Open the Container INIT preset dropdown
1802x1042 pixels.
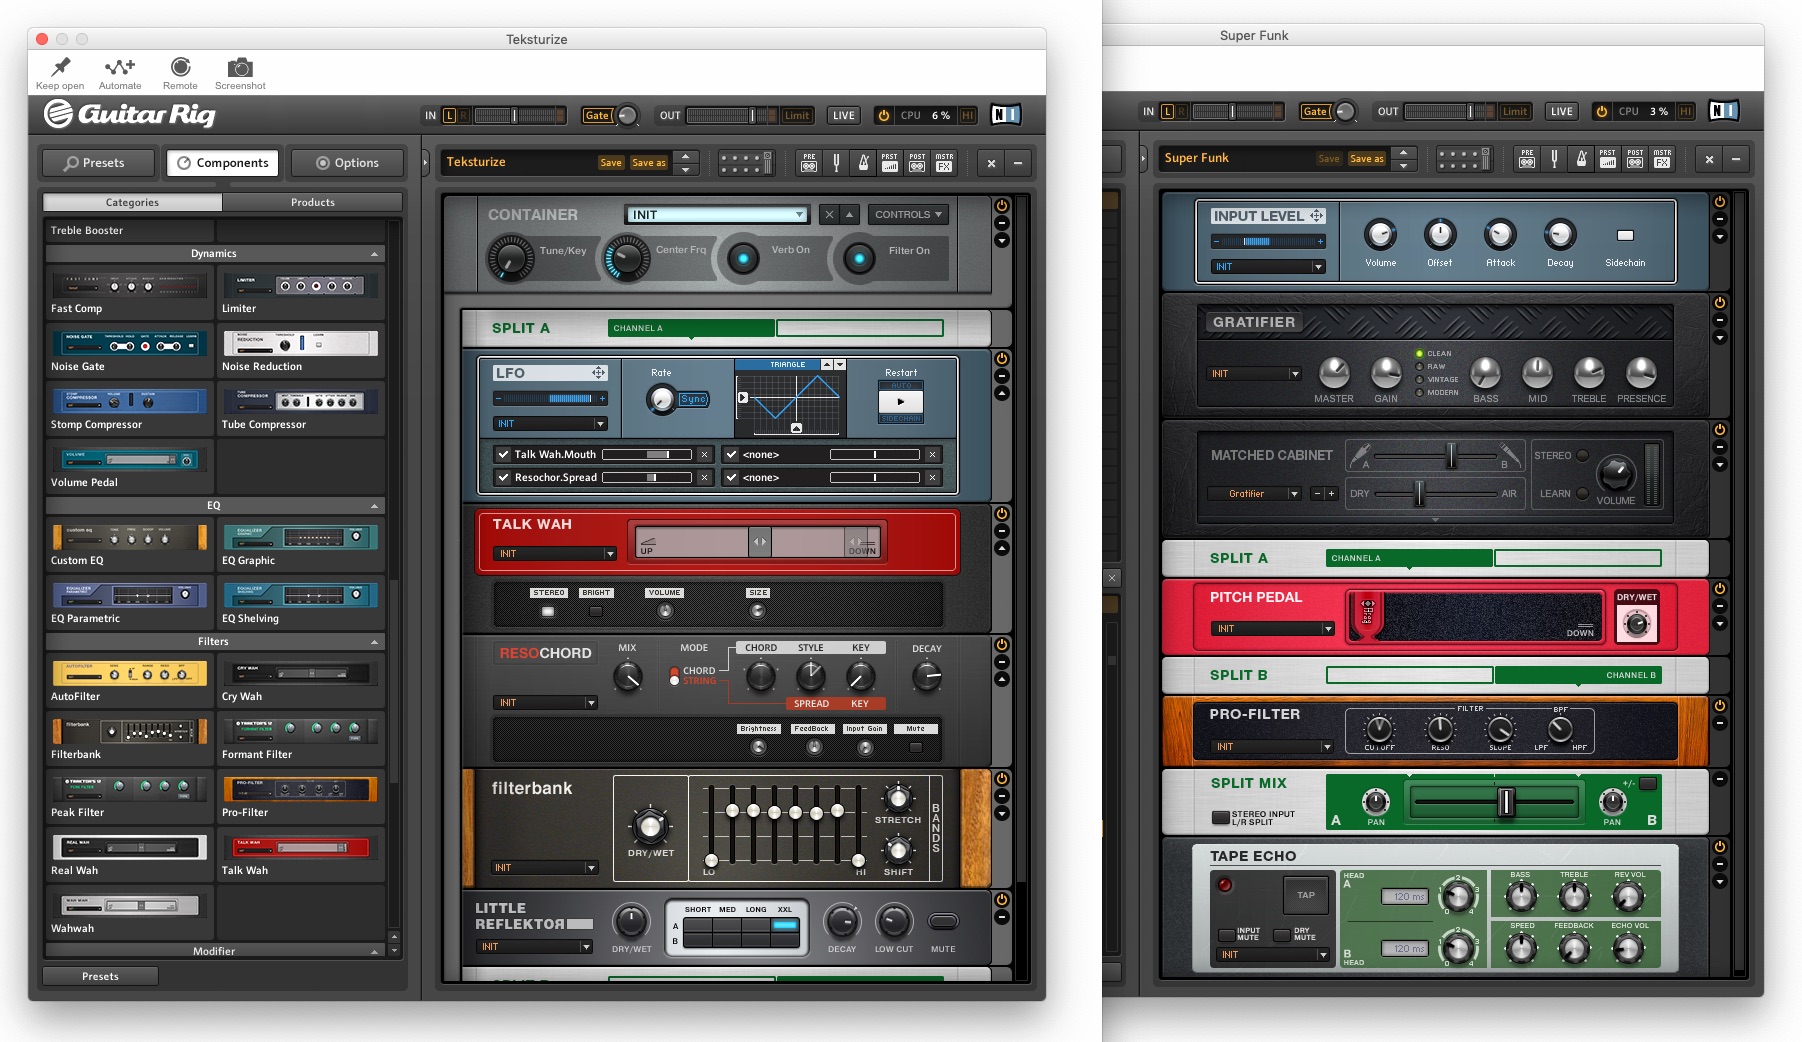tap(716, 215)
